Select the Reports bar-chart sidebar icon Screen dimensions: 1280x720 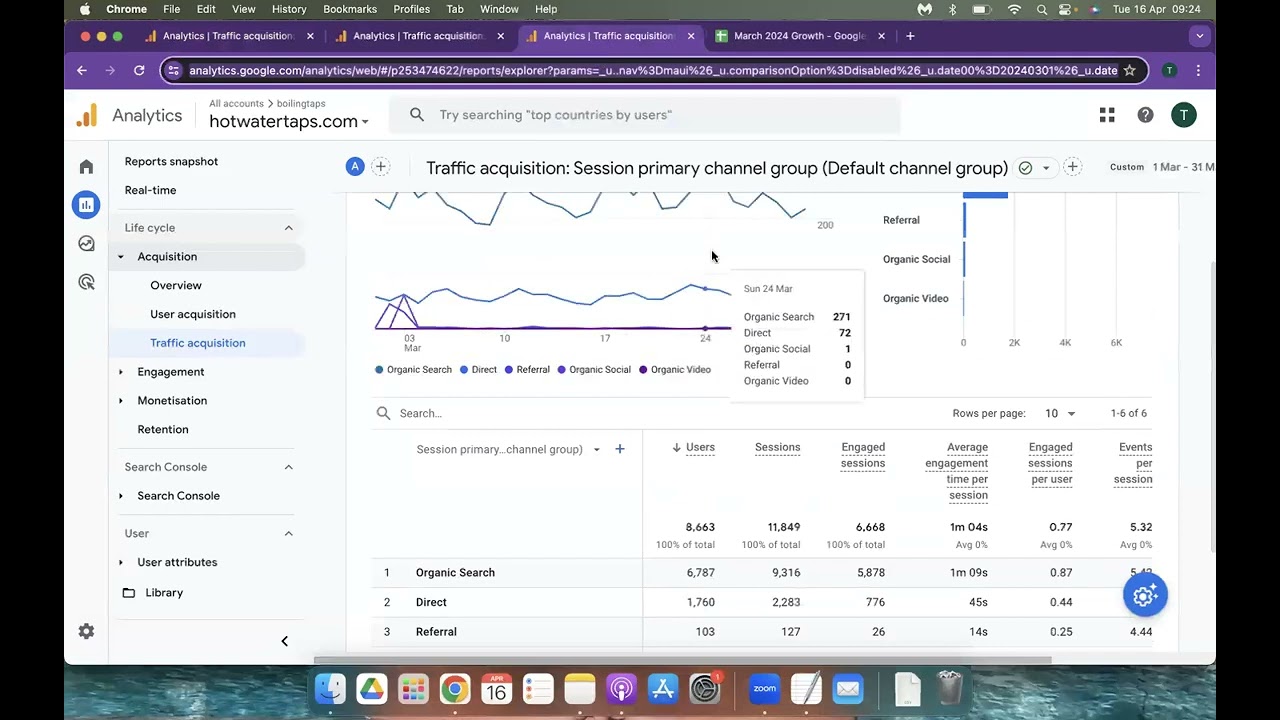[86, 205]
